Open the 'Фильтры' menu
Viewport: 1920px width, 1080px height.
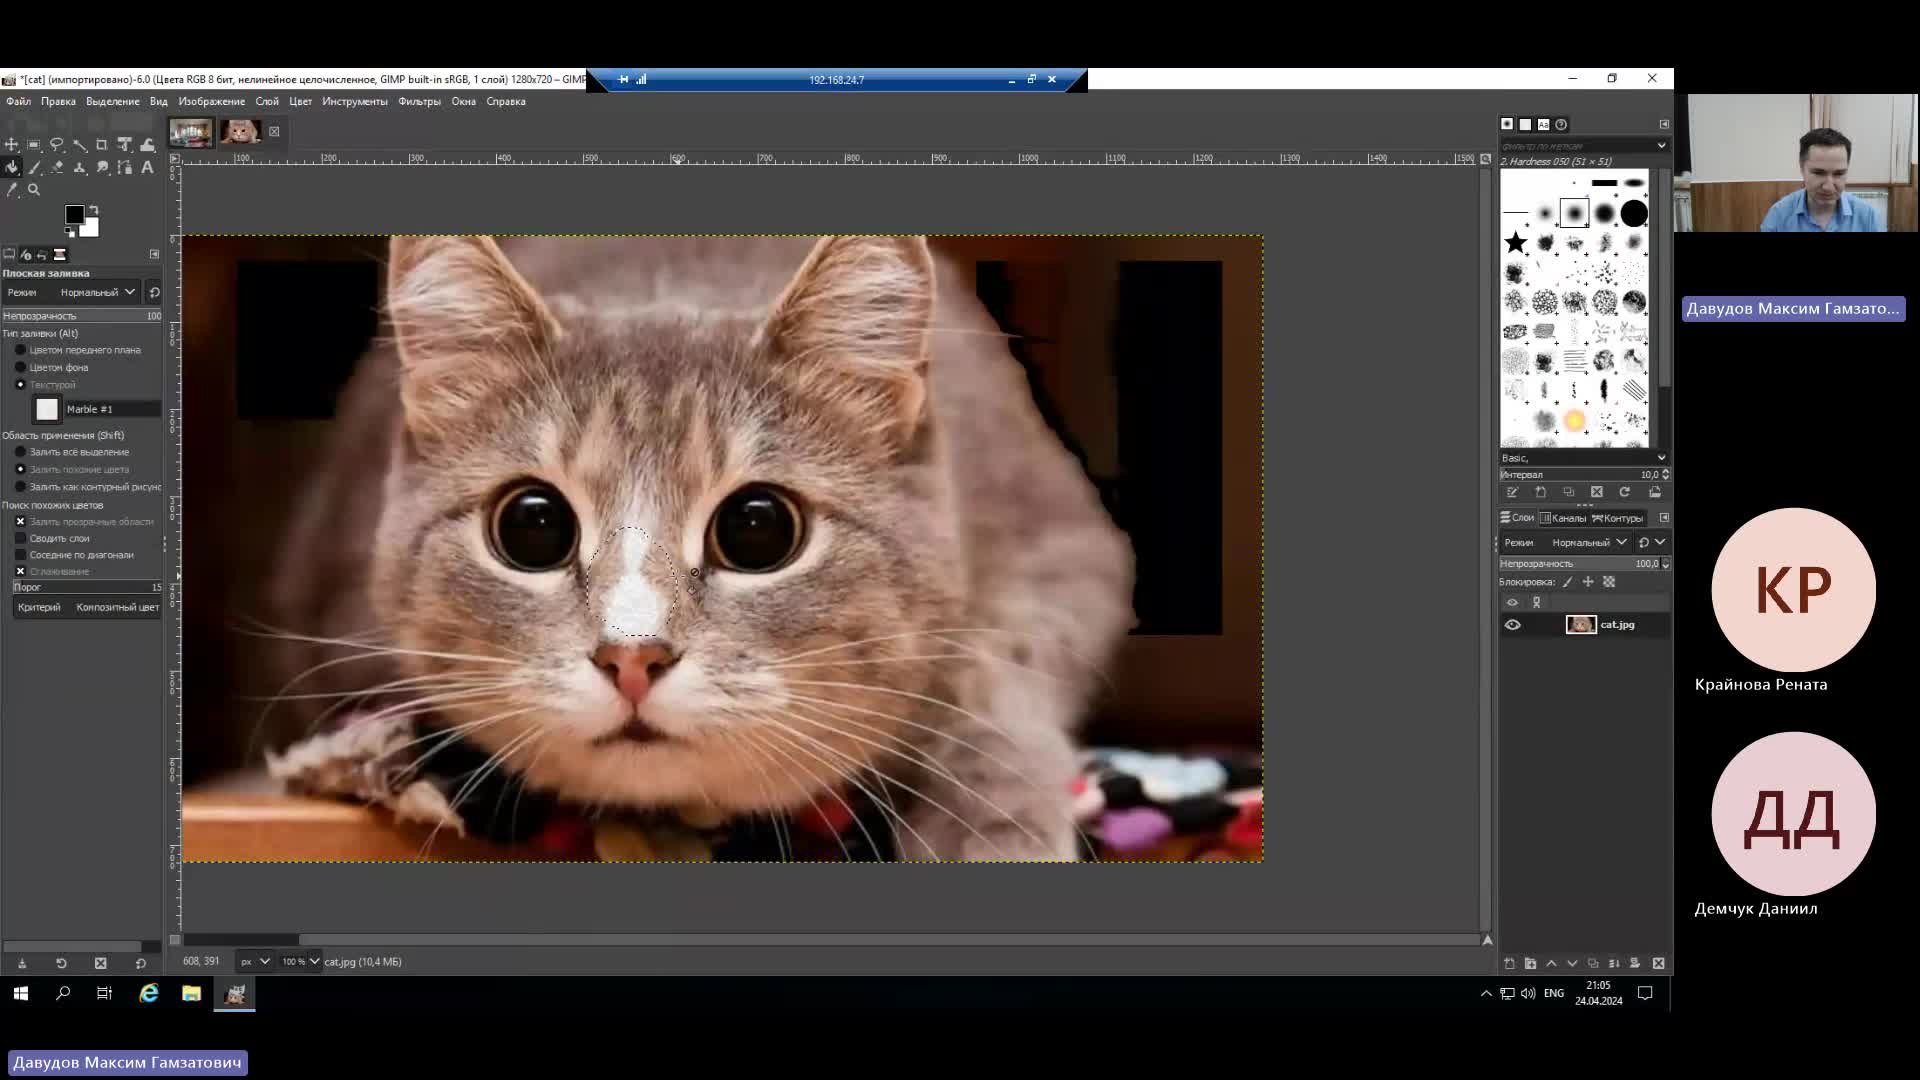[419, 101]
